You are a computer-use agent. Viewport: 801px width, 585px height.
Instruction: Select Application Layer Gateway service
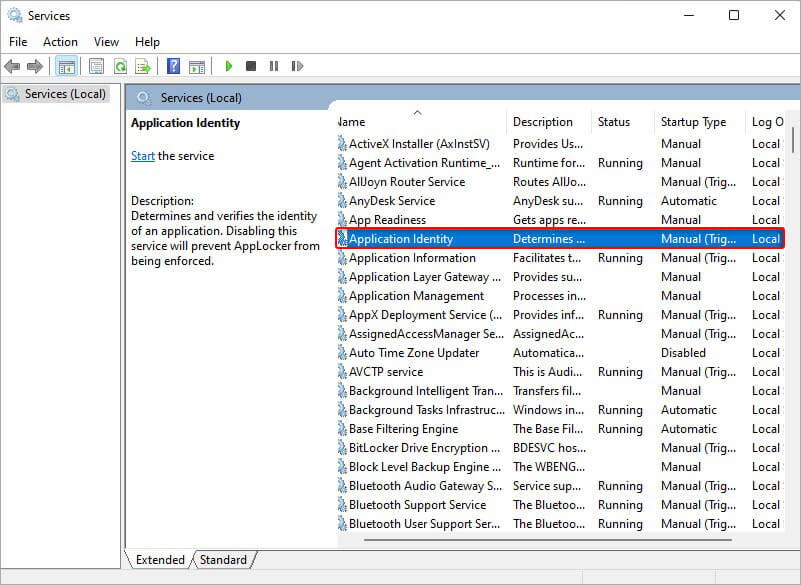(x=560, y=277)
